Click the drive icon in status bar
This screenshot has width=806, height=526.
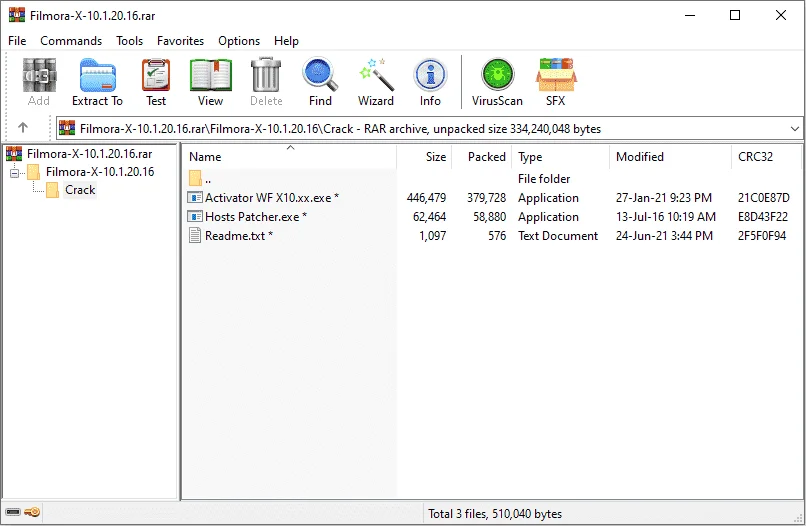pos(13,512)
